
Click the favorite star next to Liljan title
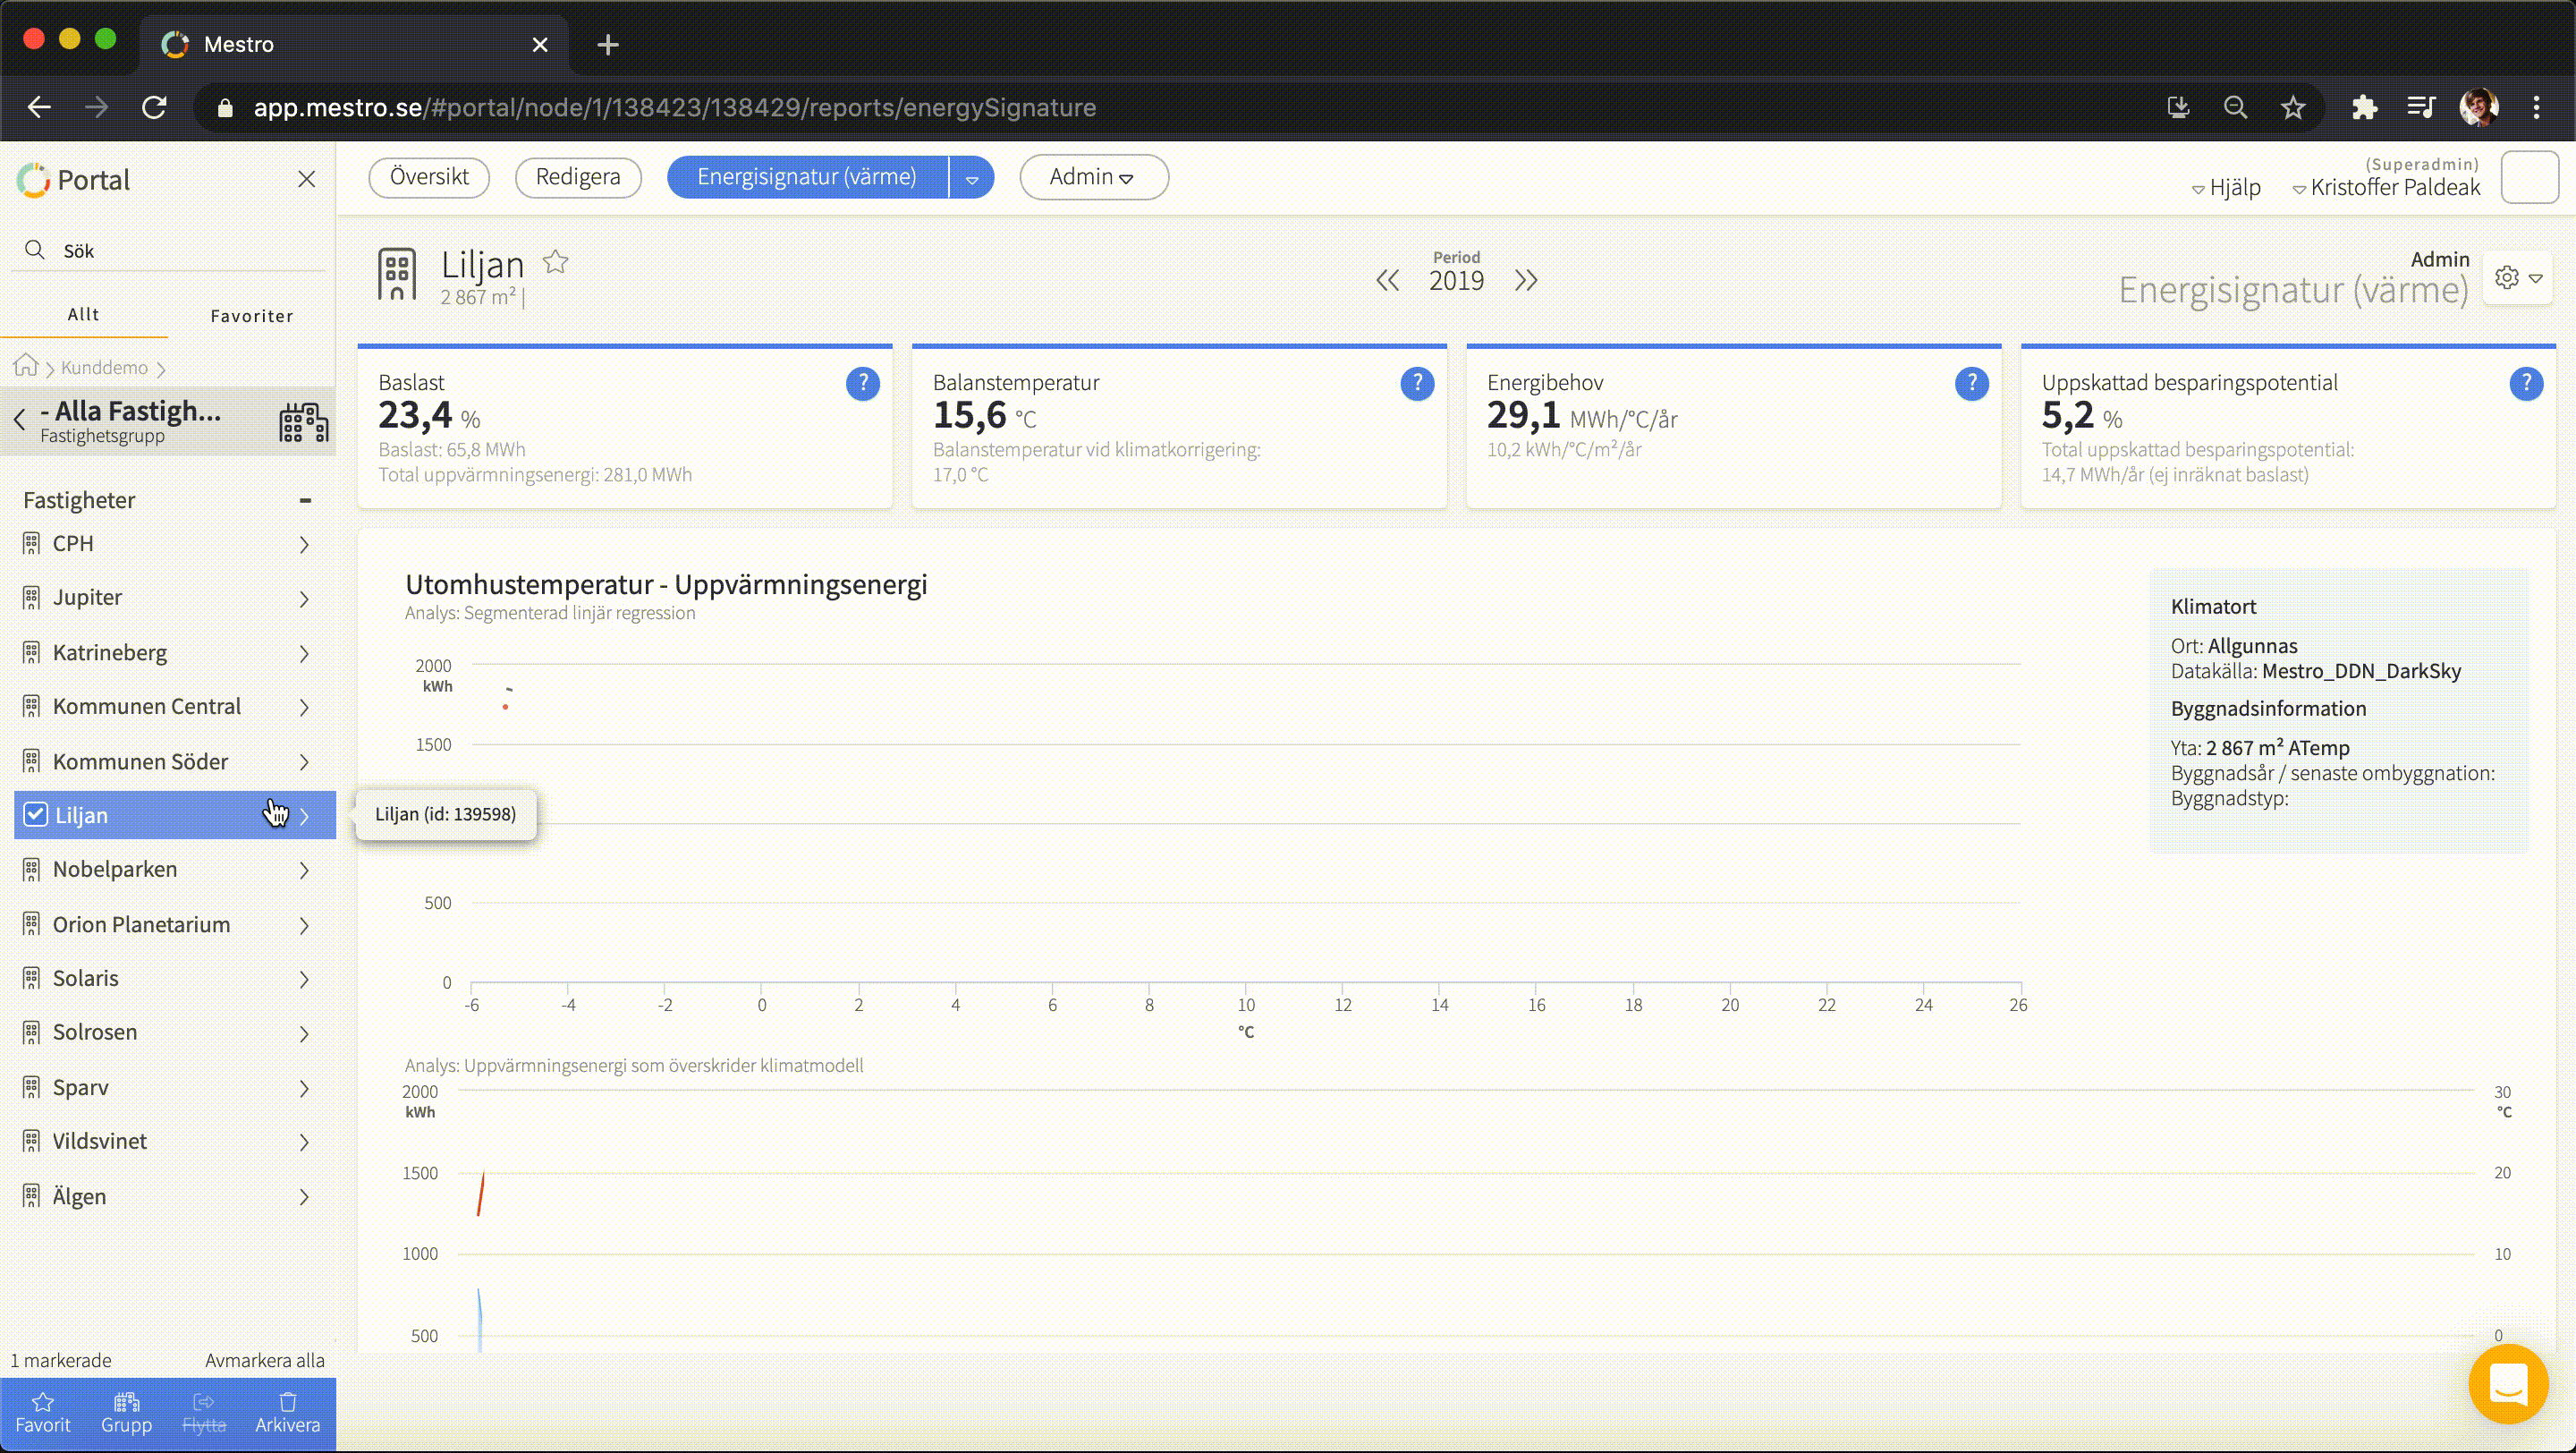tap(556, 262)
